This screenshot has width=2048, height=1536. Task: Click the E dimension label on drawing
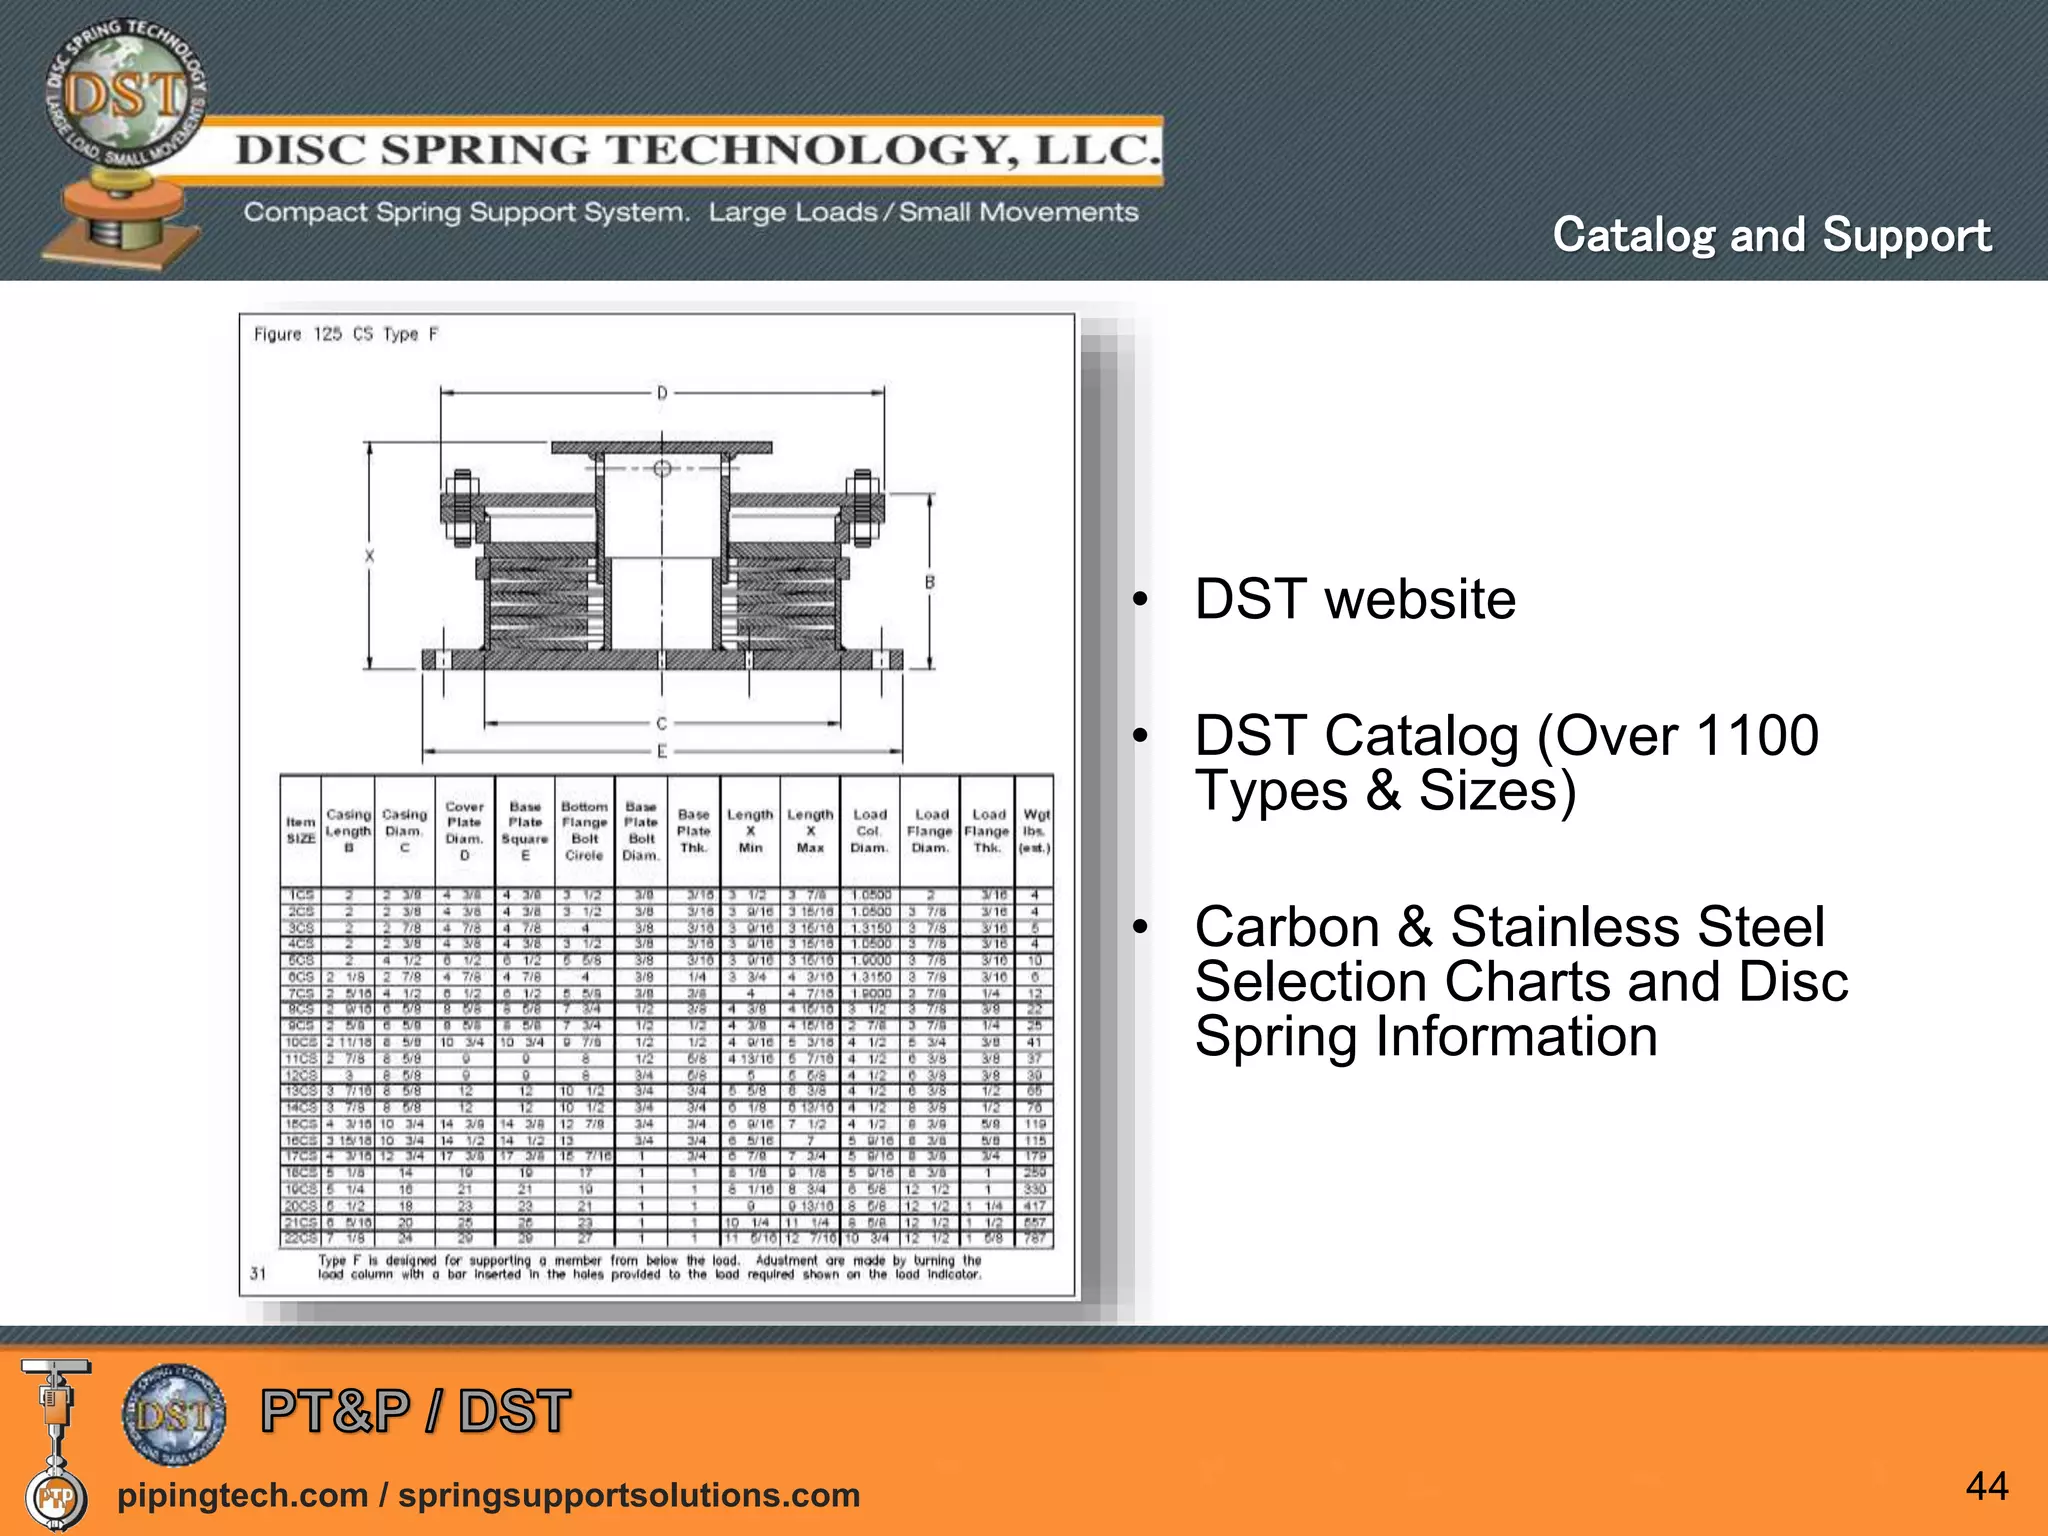[662, 751]
